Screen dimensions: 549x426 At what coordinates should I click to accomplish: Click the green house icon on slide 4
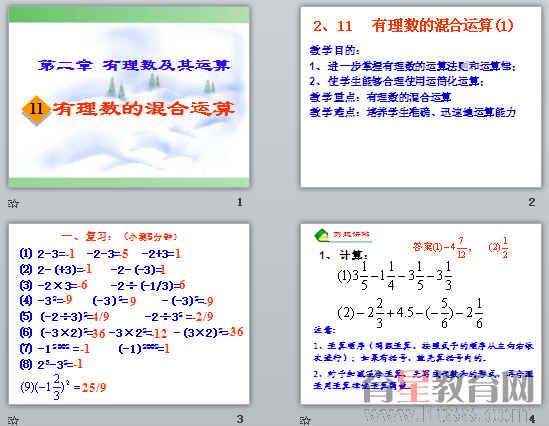click(x=321, y=235)
